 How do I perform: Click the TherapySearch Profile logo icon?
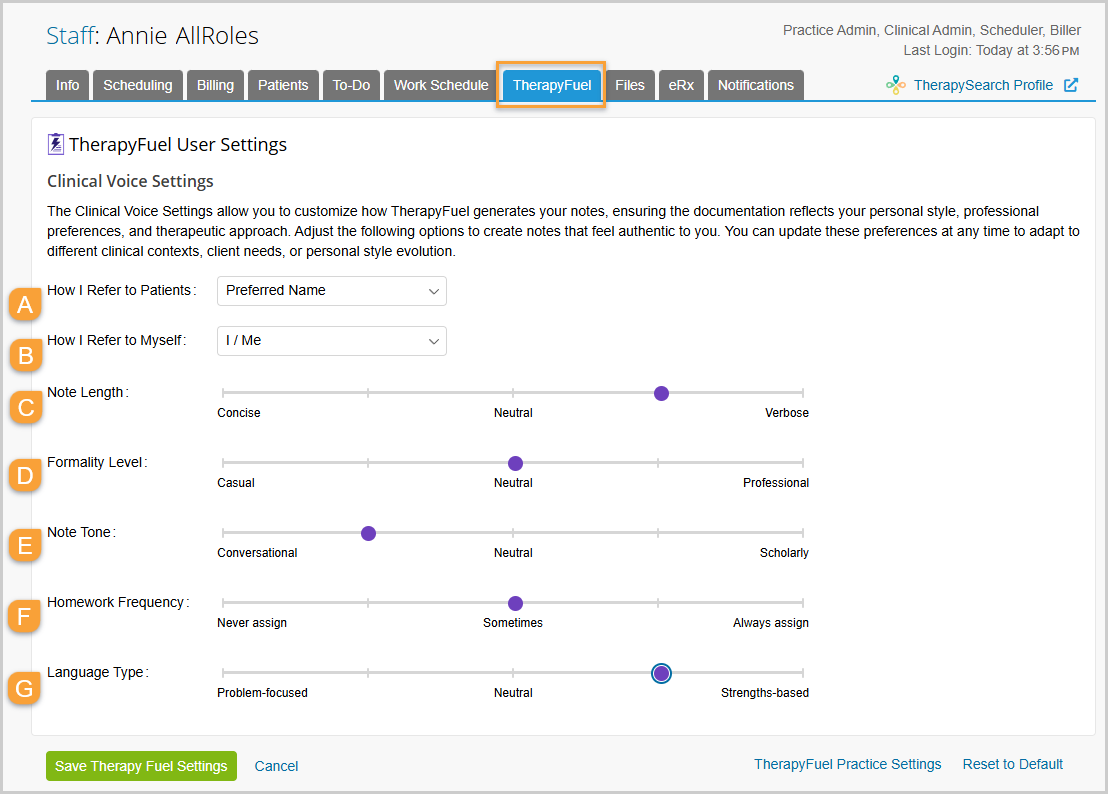click(896, 85)
